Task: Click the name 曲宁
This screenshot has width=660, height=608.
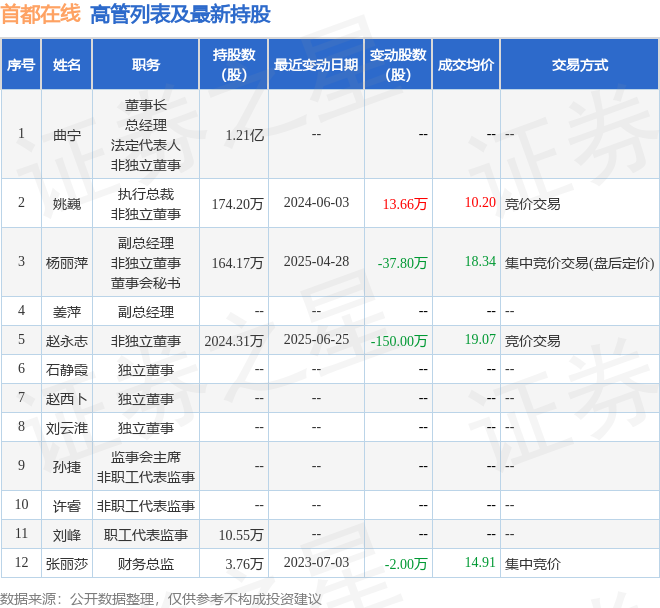Action: (x=67, y=135)
